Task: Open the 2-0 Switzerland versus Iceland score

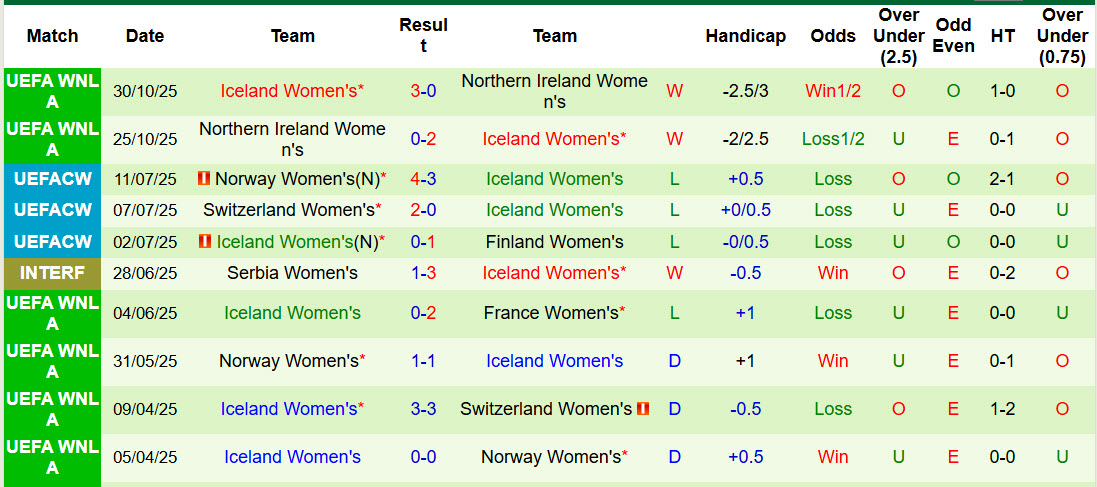Action: click(423, 210)
